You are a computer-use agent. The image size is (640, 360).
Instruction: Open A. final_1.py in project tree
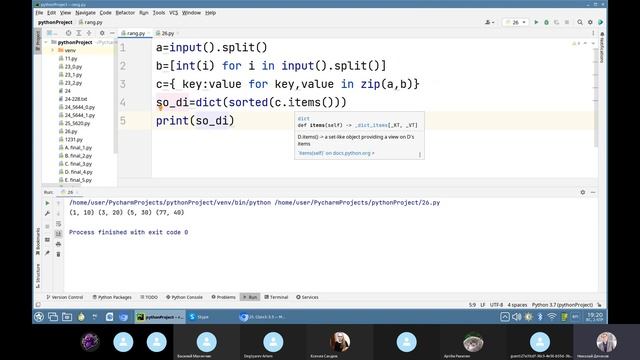click(78, 147)
